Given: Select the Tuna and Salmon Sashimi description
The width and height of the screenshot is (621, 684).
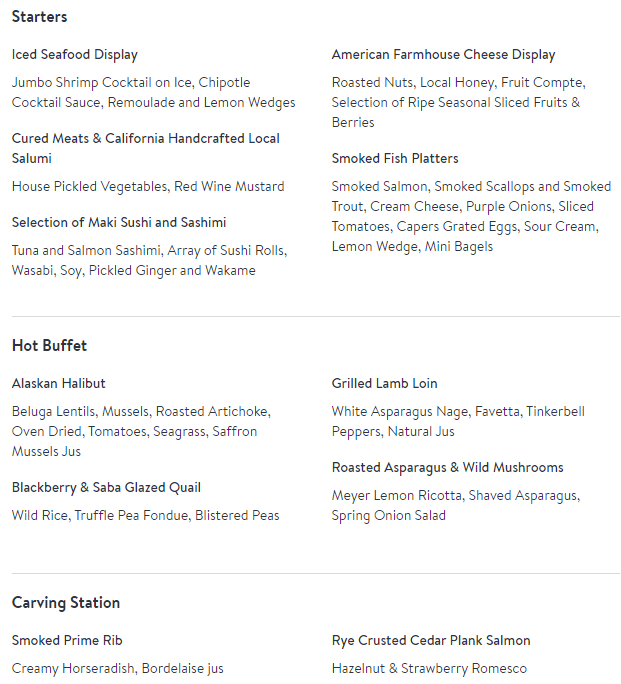Looking at the screenshot, I should [x=149, y=261].
